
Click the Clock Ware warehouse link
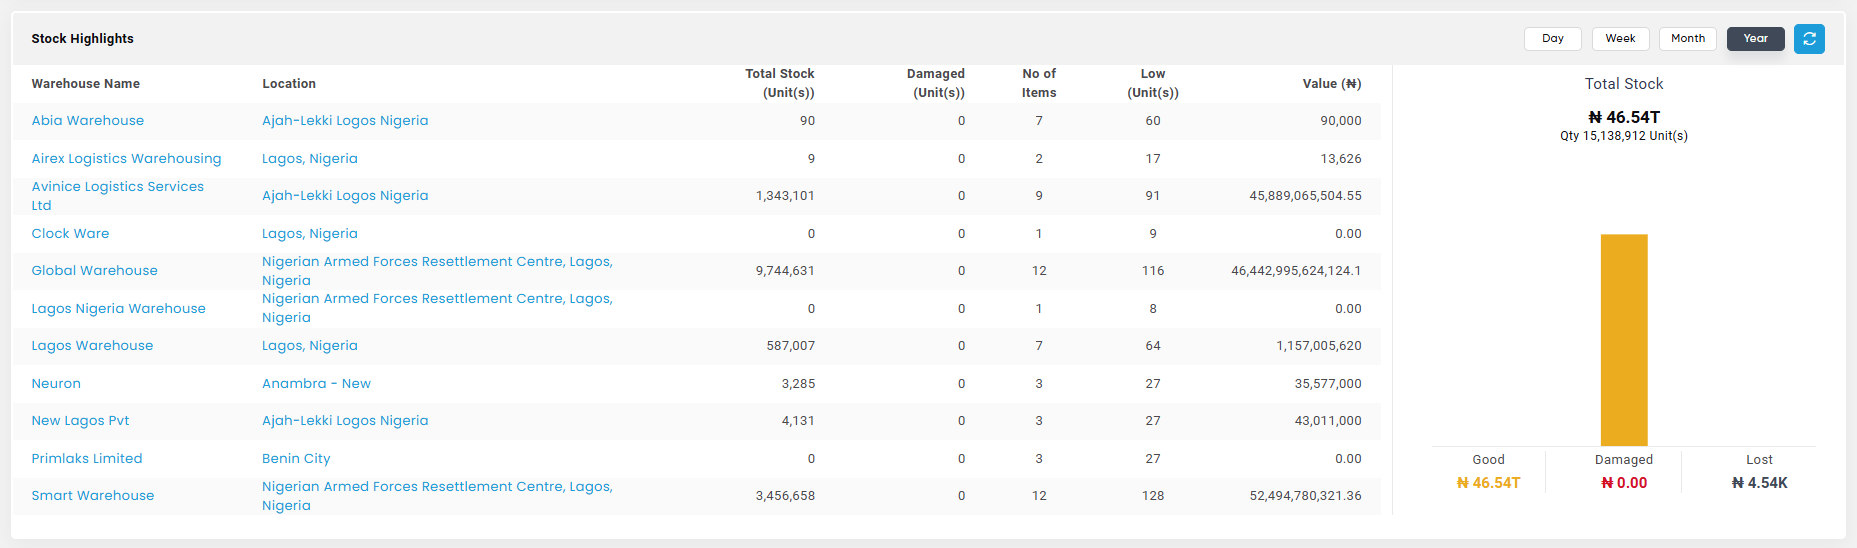click(70, 234)
